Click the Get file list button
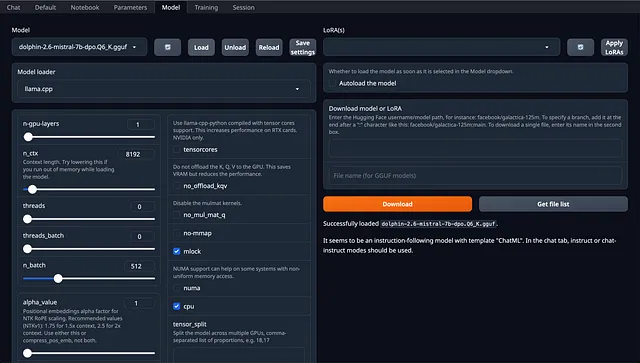The width and height of the screenshot is (640, 363). [553, 204]
